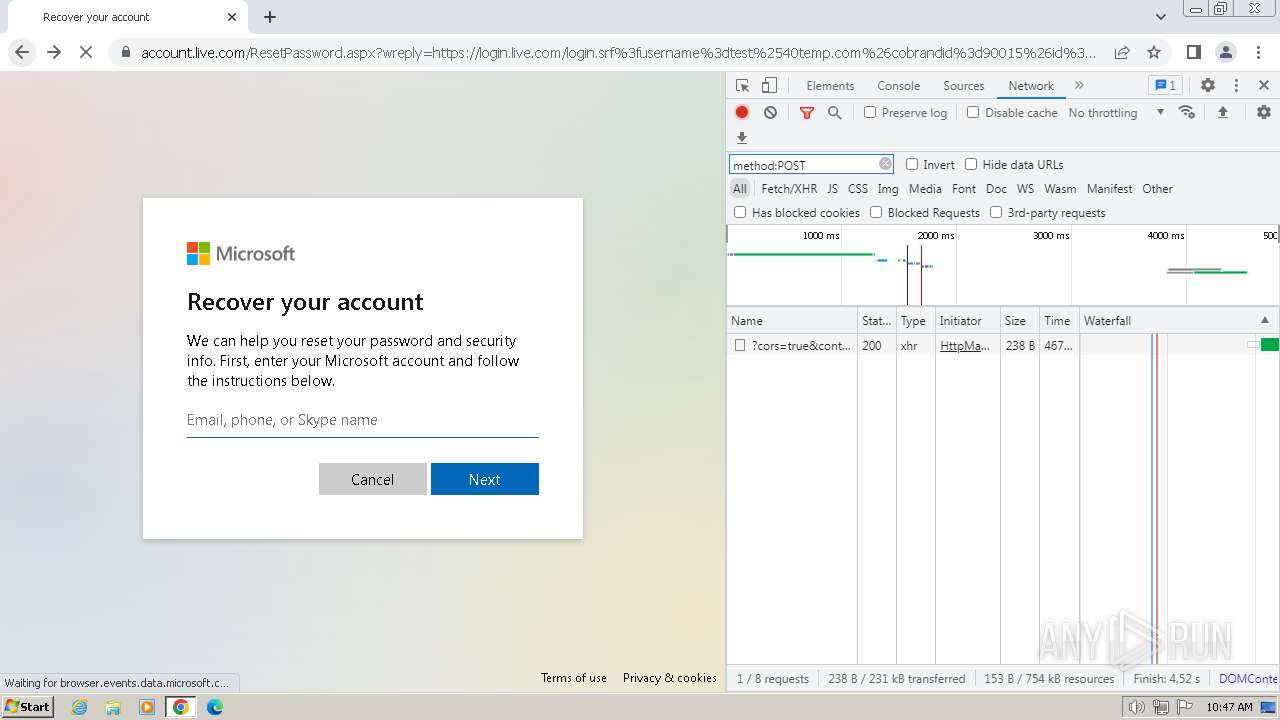Export HAR file download icon
Screen dimensions: 1280x720
742,138
